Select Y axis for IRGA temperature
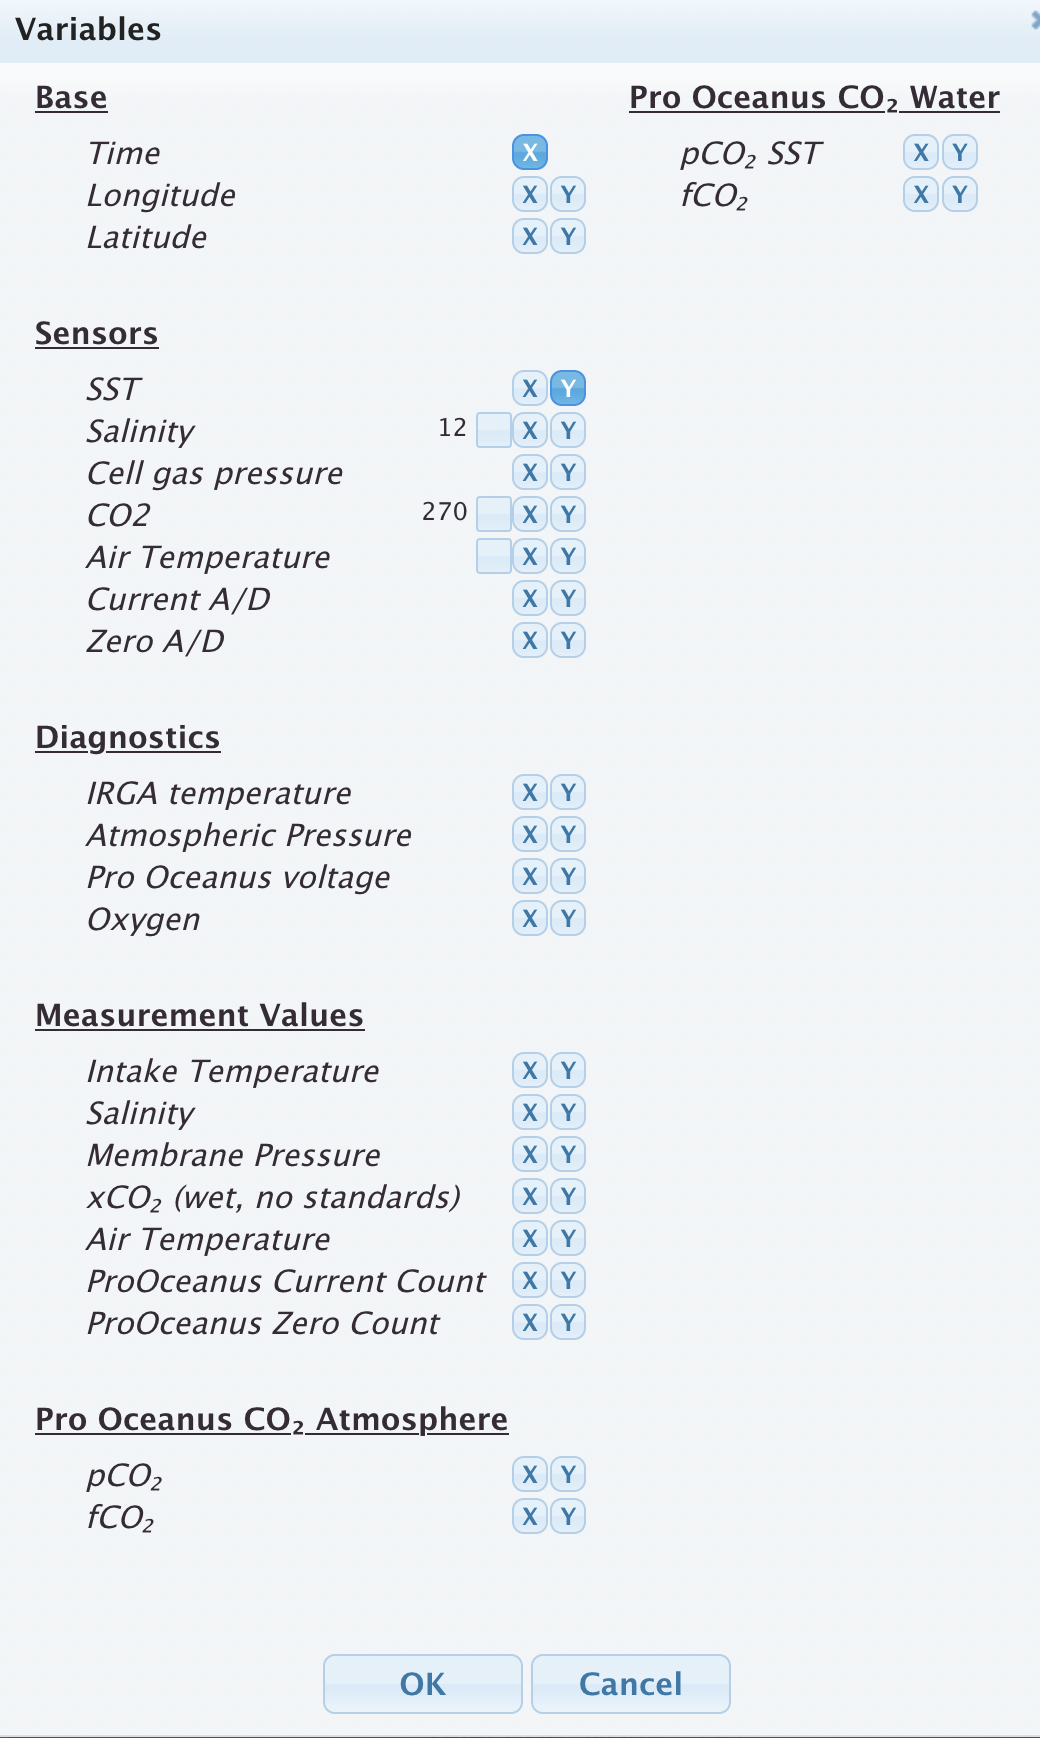The height and width of the screenshot is (1738, 1040). [566, 793]
